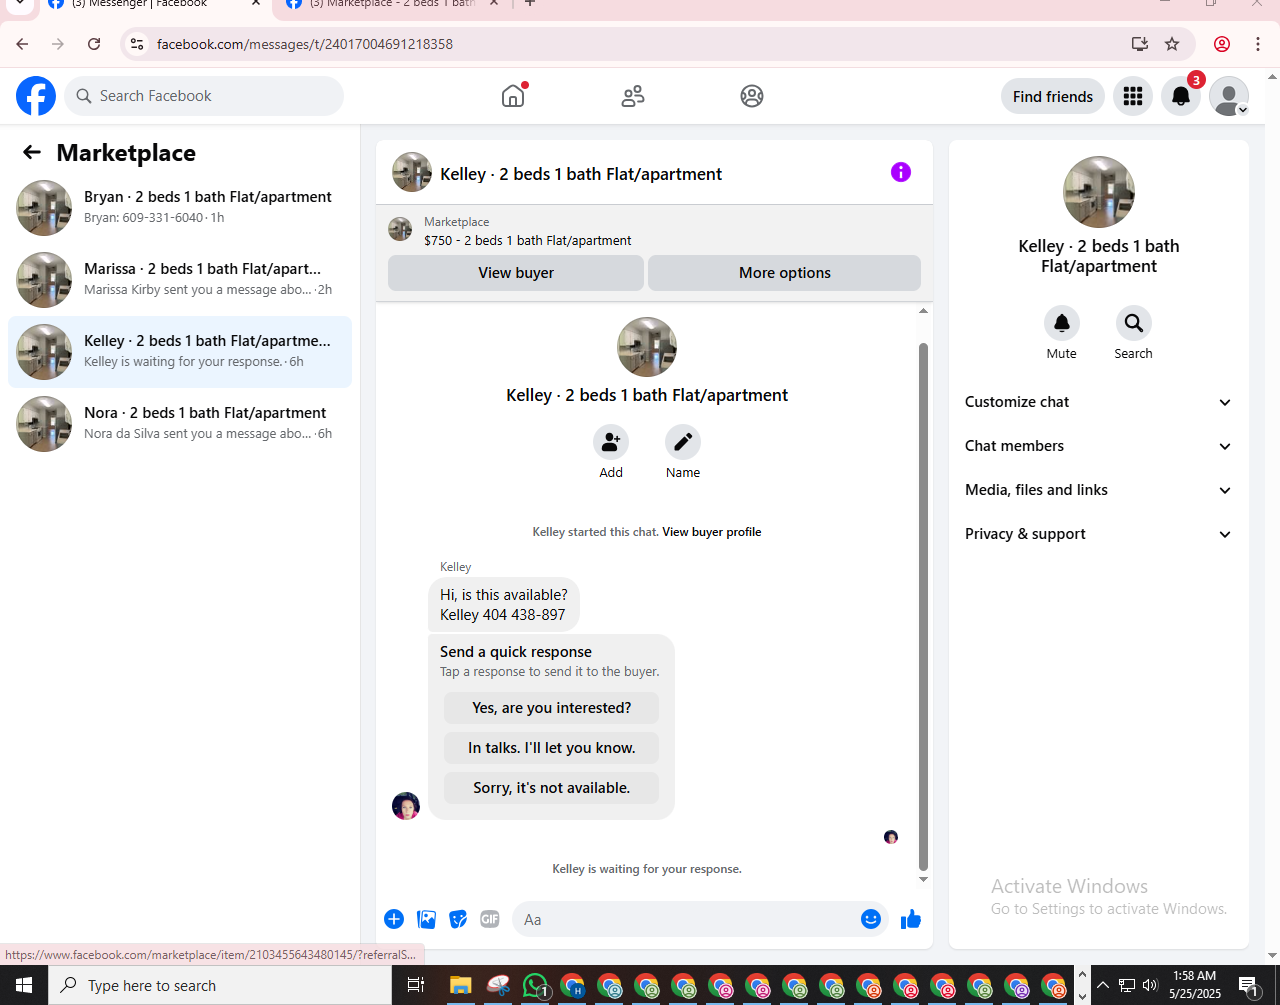Choose a GIF icon in composer
1280x1005 pixels.
pos(489,919)
